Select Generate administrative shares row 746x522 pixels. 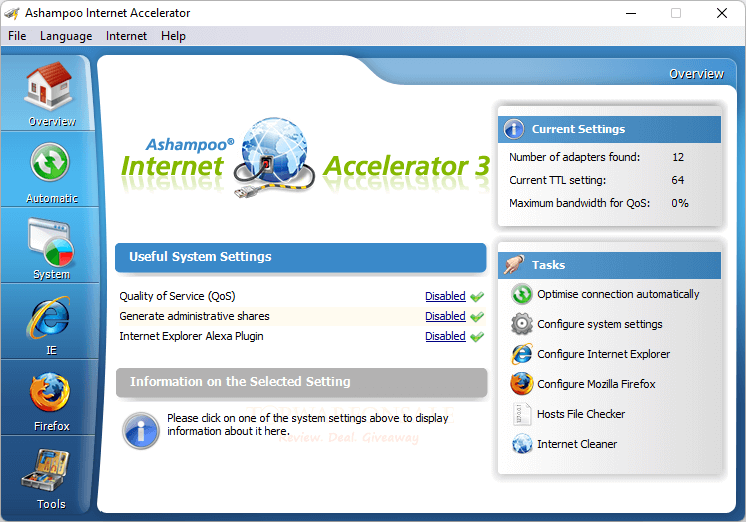click(x=301, y=316)
